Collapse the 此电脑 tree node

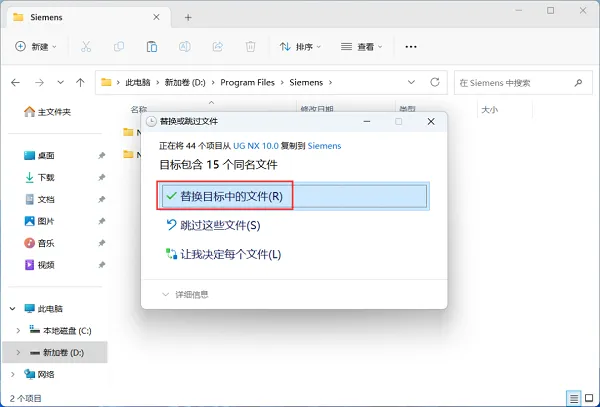click(x=13, y=309)
